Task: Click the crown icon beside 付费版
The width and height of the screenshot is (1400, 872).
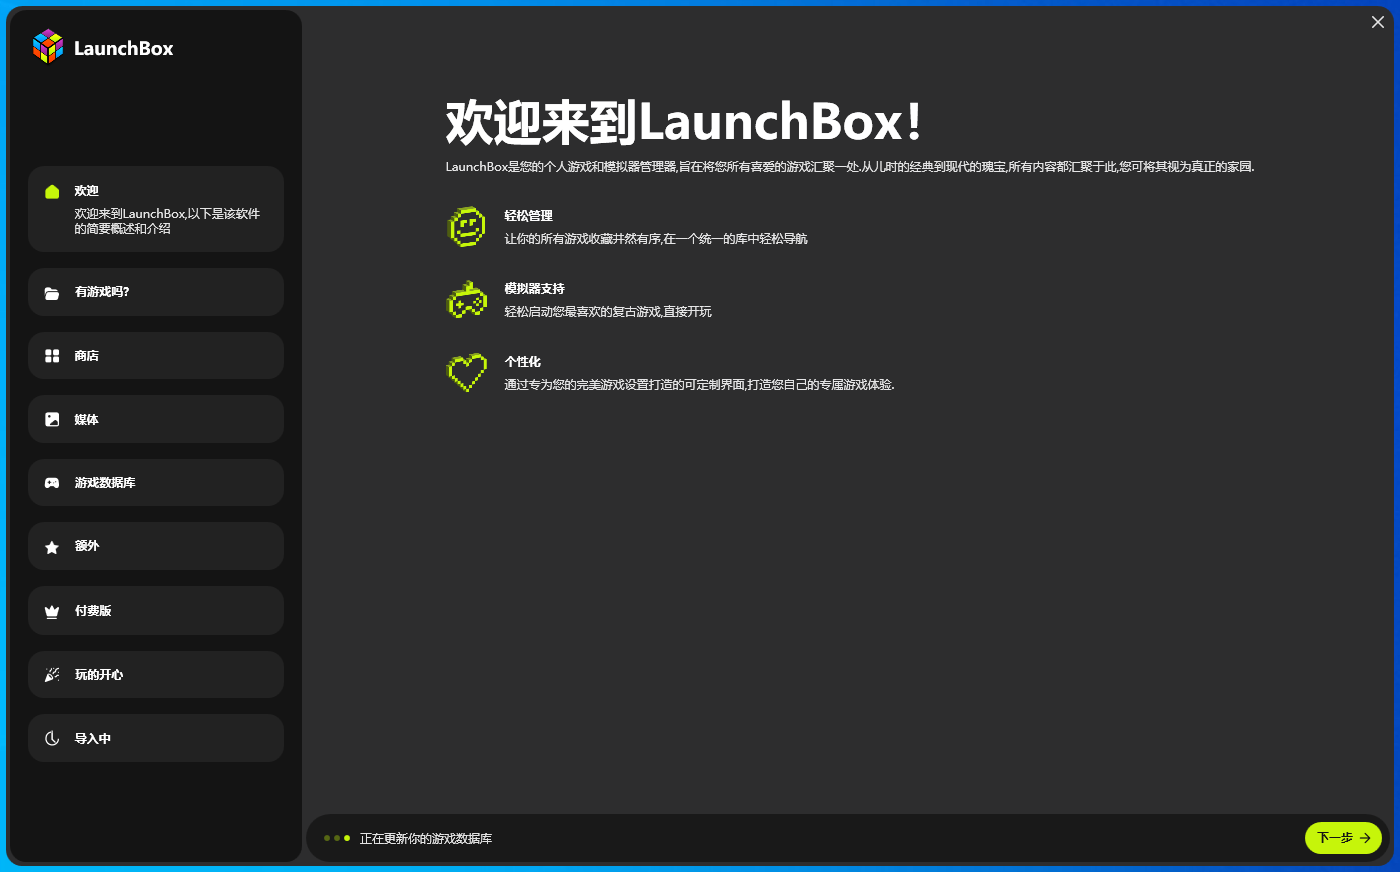Action: pos(52,611)
